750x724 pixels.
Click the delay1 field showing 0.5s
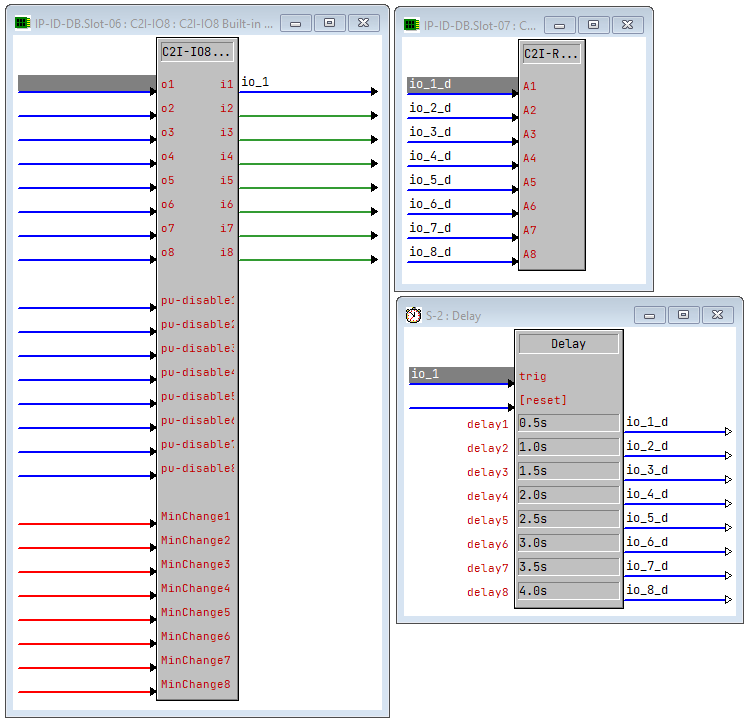[x=568, y=424]
